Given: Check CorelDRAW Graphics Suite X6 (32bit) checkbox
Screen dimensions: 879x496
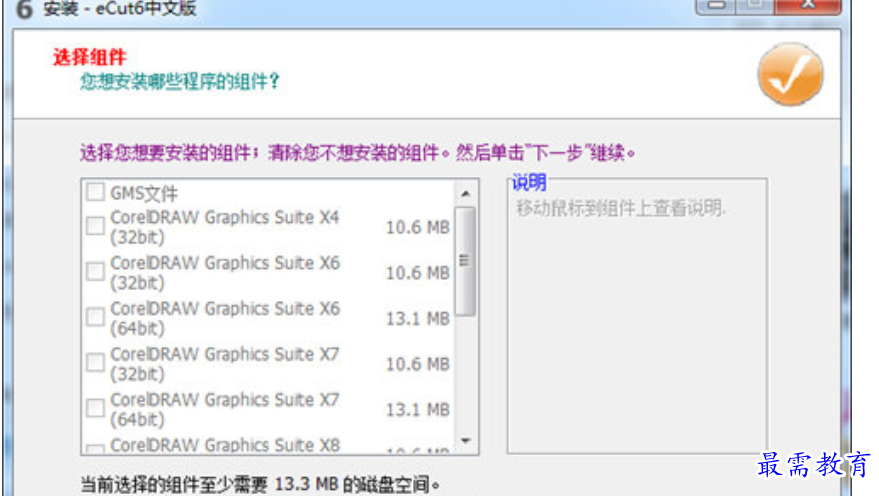Looking at the screenshot, I should coord(95,272).
